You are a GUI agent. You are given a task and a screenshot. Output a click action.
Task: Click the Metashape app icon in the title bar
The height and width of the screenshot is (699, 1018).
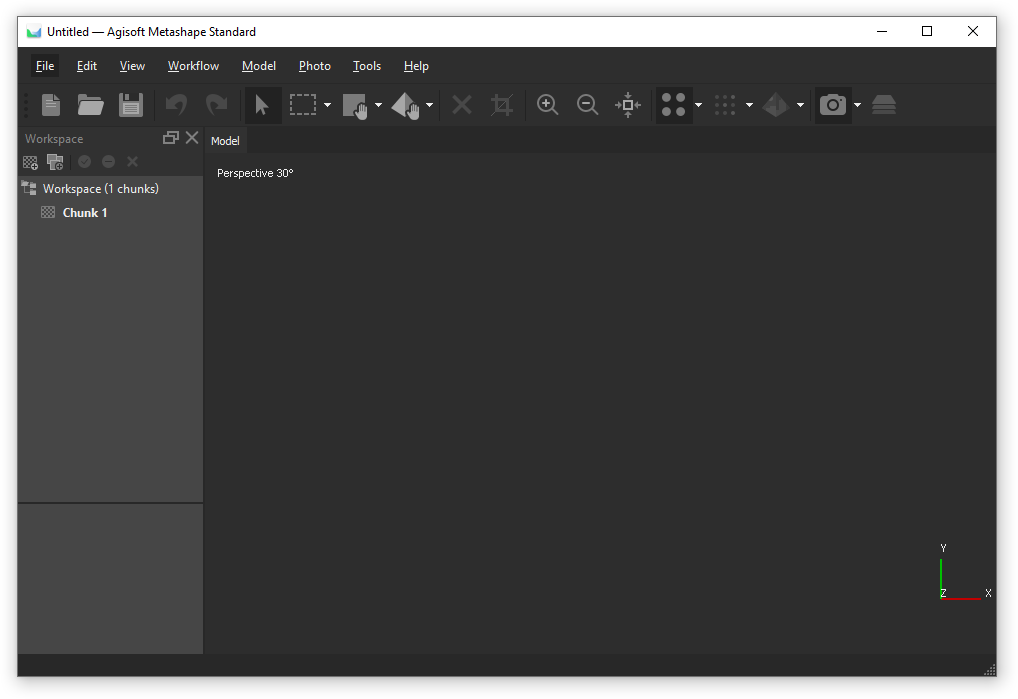click(34, 32)
